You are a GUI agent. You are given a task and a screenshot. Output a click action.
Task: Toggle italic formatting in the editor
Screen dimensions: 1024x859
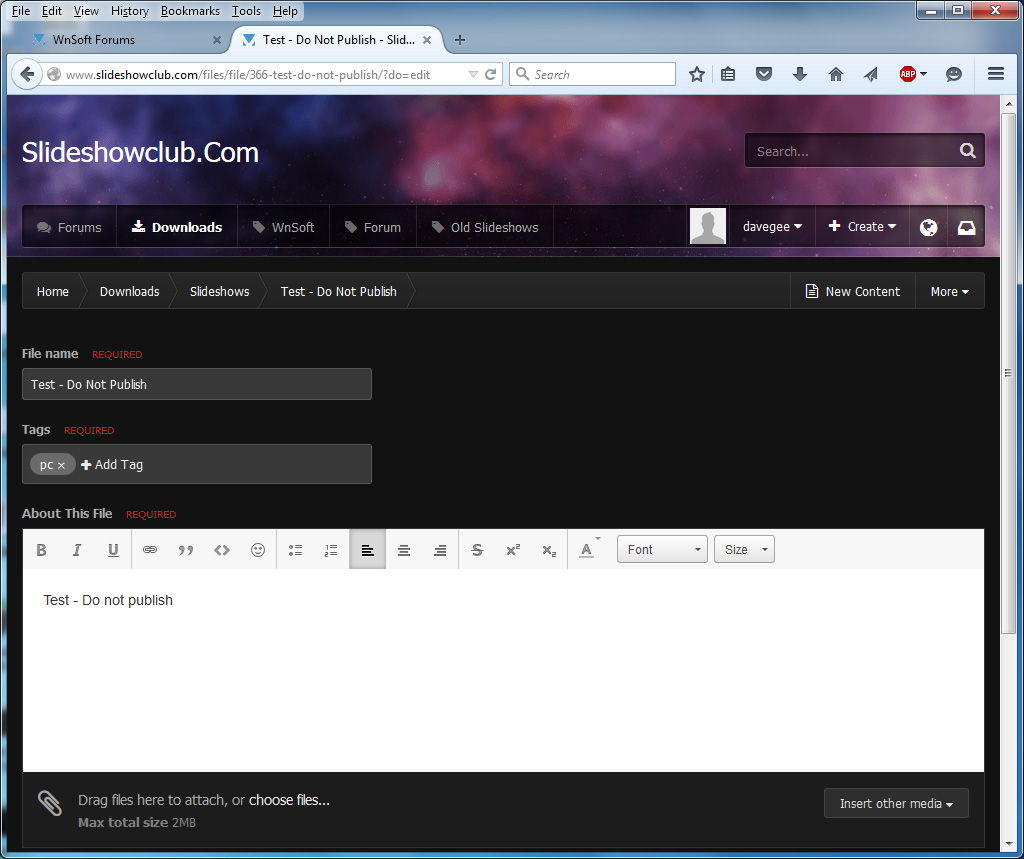pos(77,550)
